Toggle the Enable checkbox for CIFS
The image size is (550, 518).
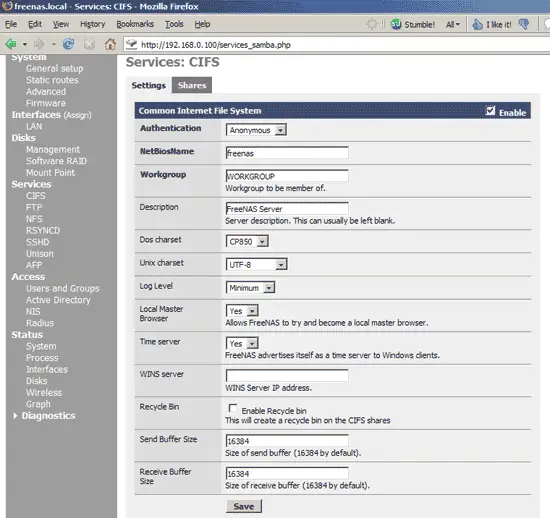490,111
